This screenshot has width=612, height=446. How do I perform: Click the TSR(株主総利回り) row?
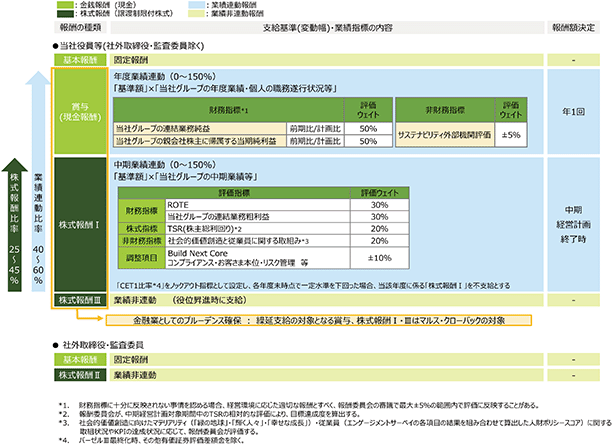258,229
